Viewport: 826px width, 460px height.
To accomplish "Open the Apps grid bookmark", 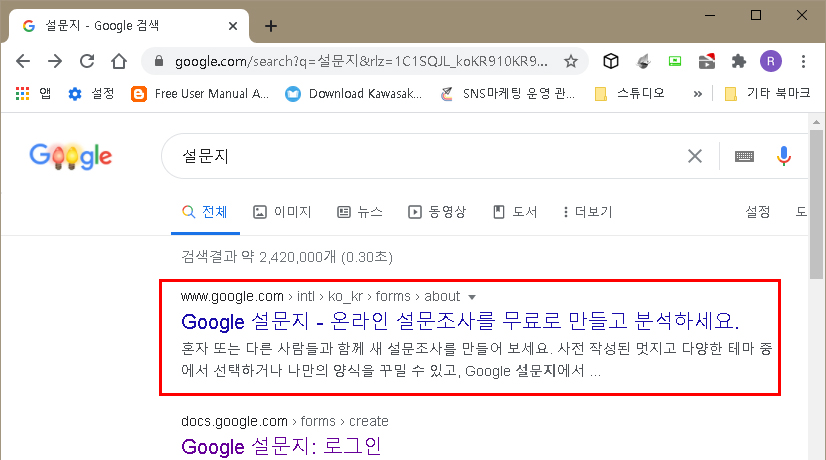I will coord(33,94).
